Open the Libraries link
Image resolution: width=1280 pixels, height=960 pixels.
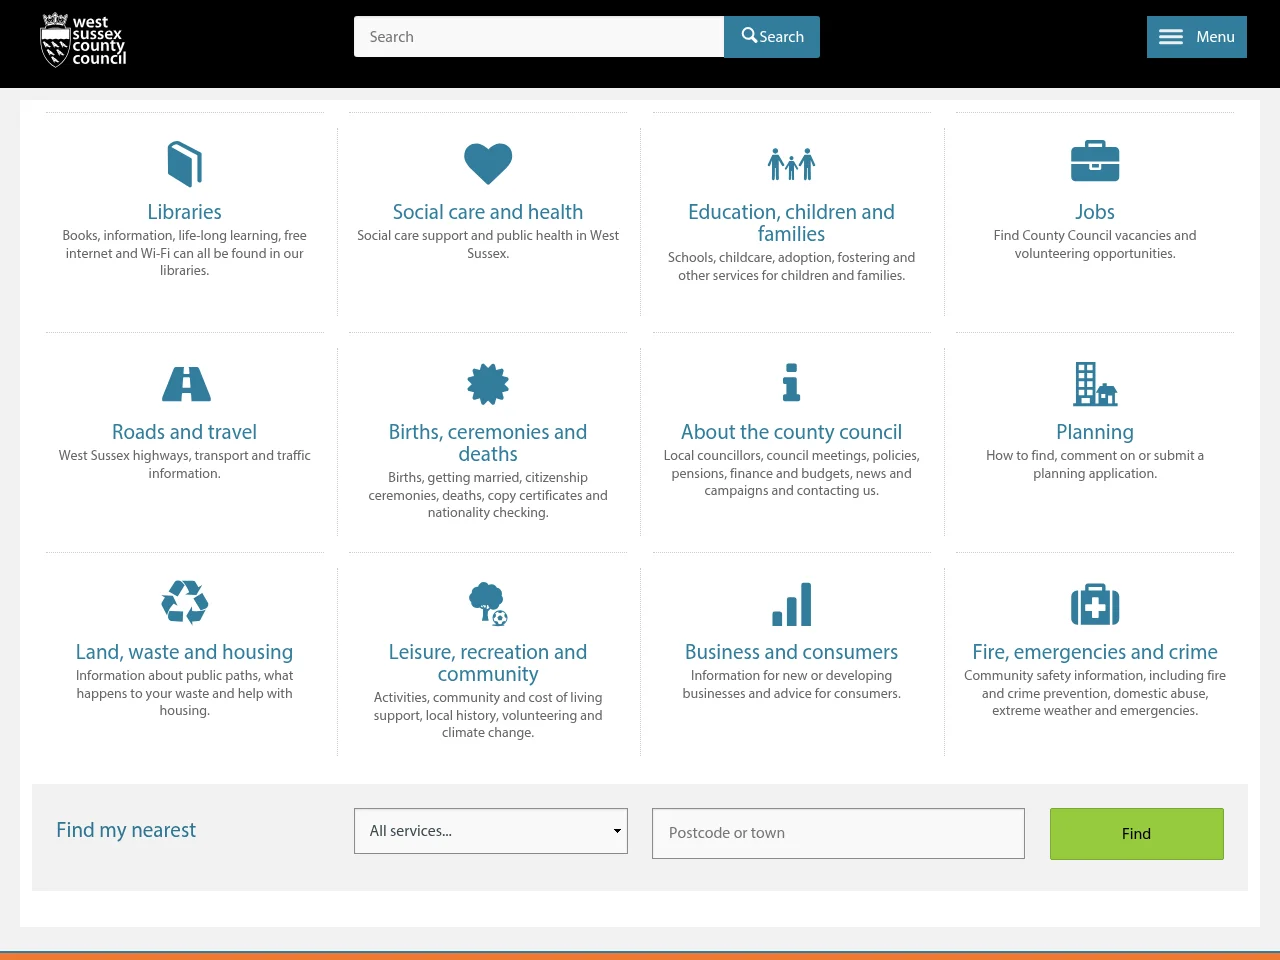185,212
